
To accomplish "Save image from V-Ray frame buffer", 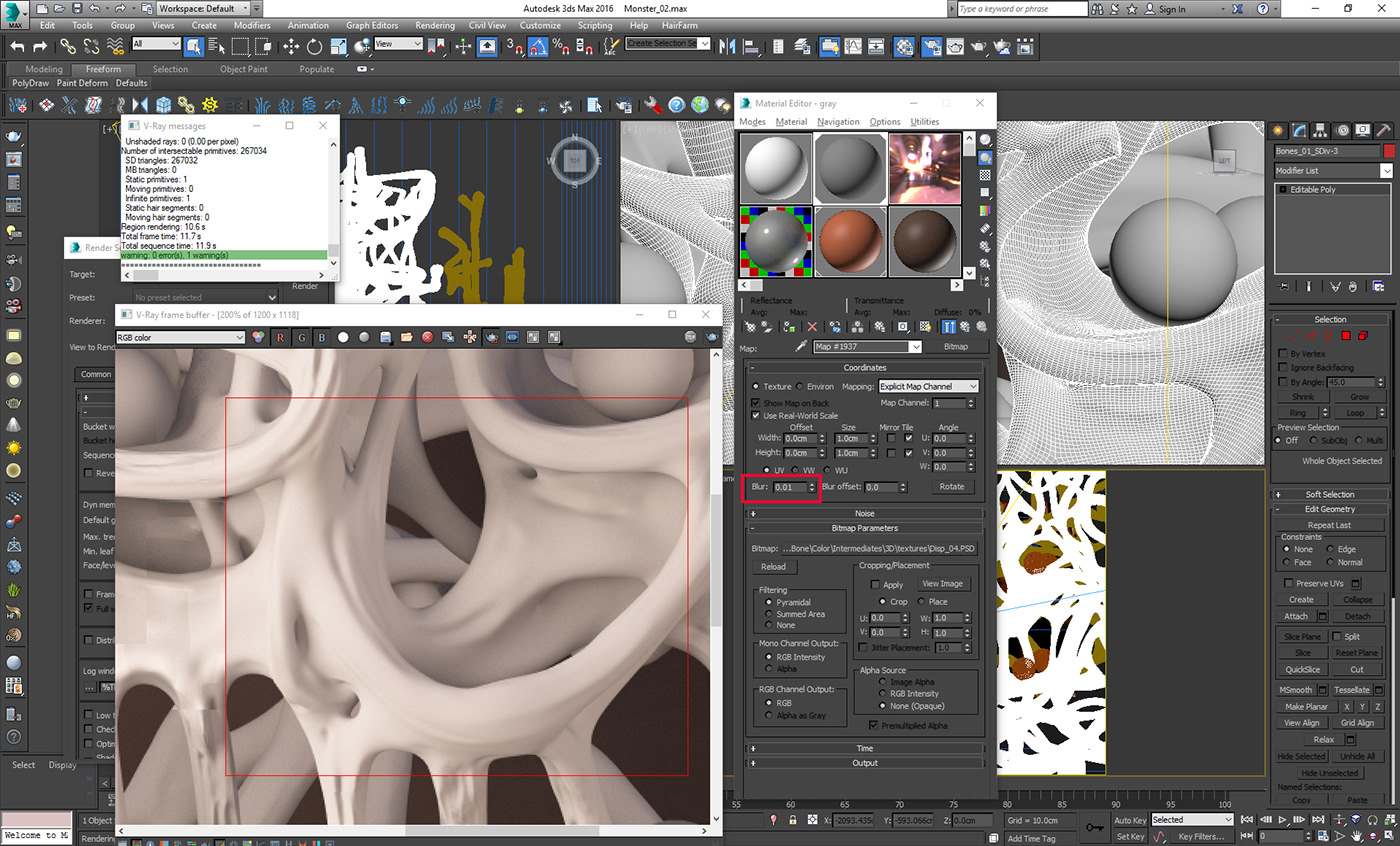I will click(x=385, y=338).
